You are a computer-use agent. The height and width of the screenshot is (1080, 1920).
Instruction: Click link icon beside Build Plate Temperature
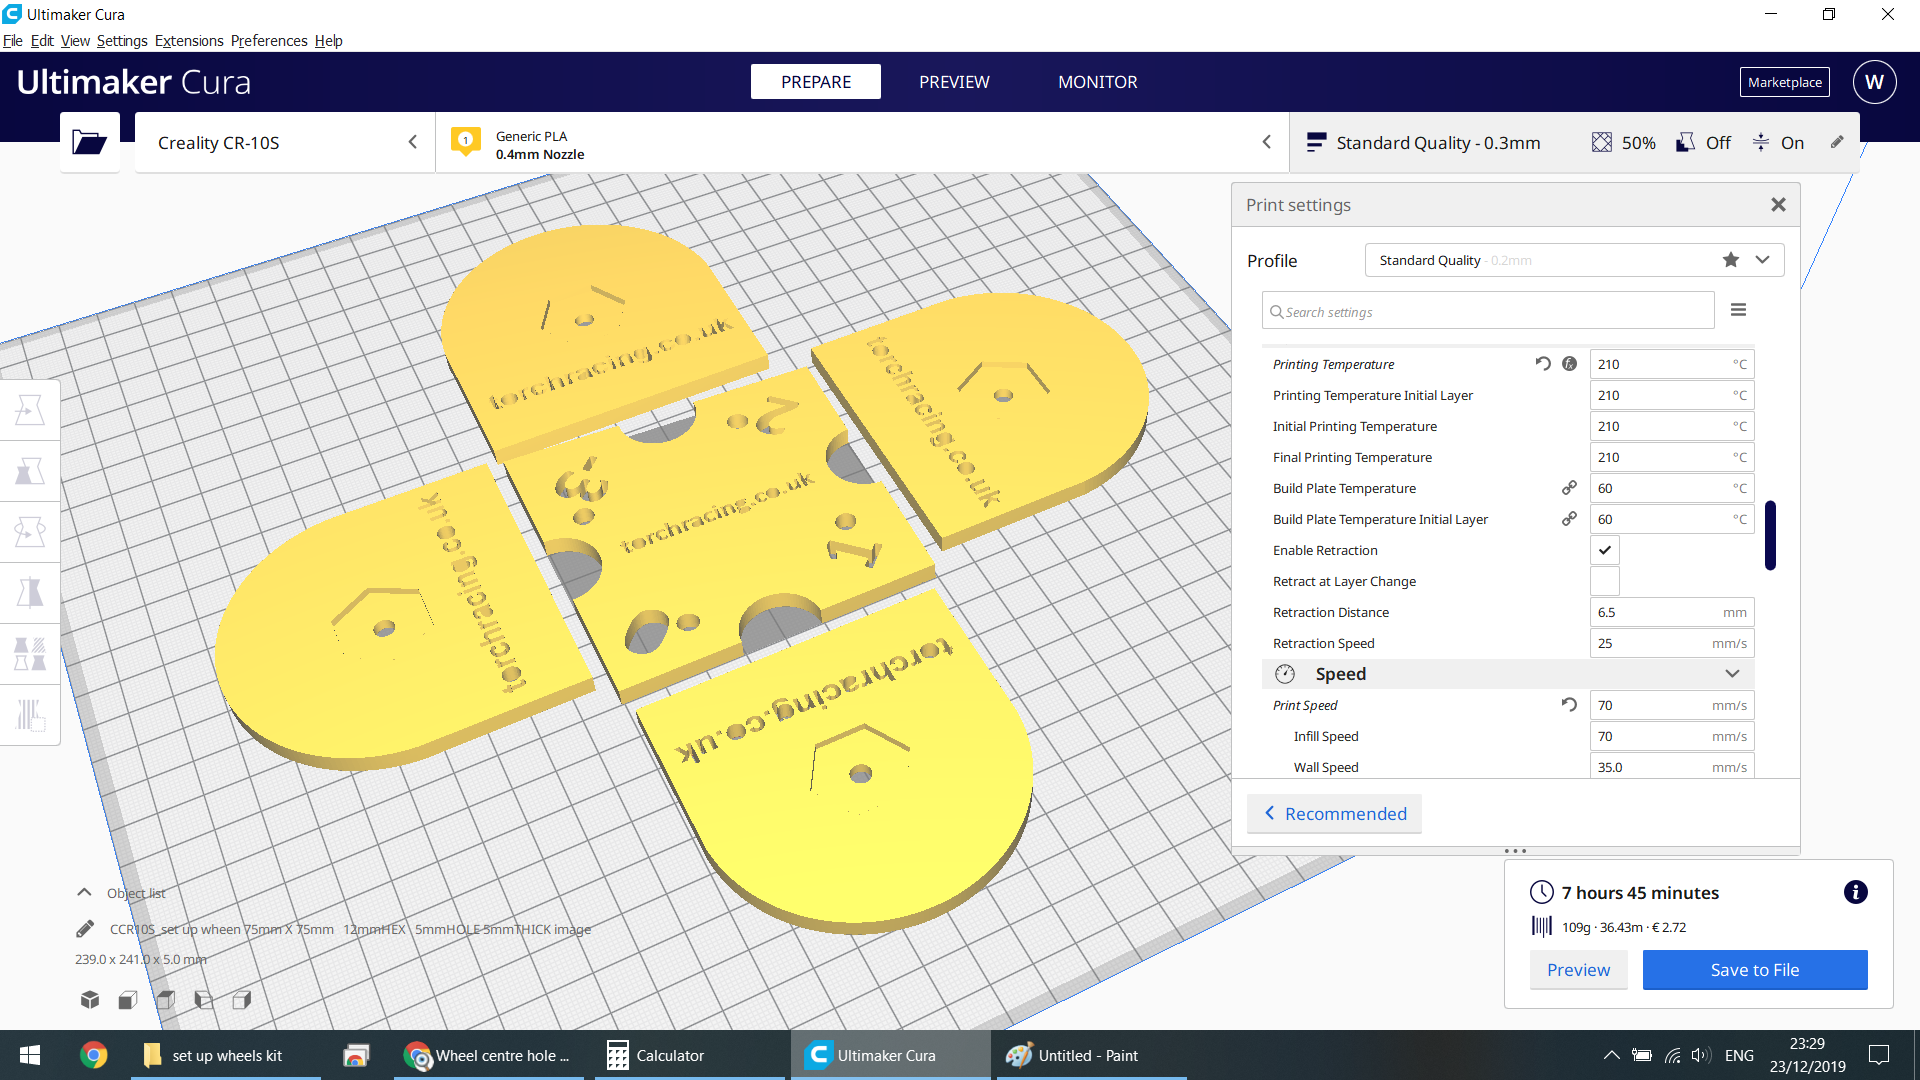pyautogui.click(x=1570, y=488)
